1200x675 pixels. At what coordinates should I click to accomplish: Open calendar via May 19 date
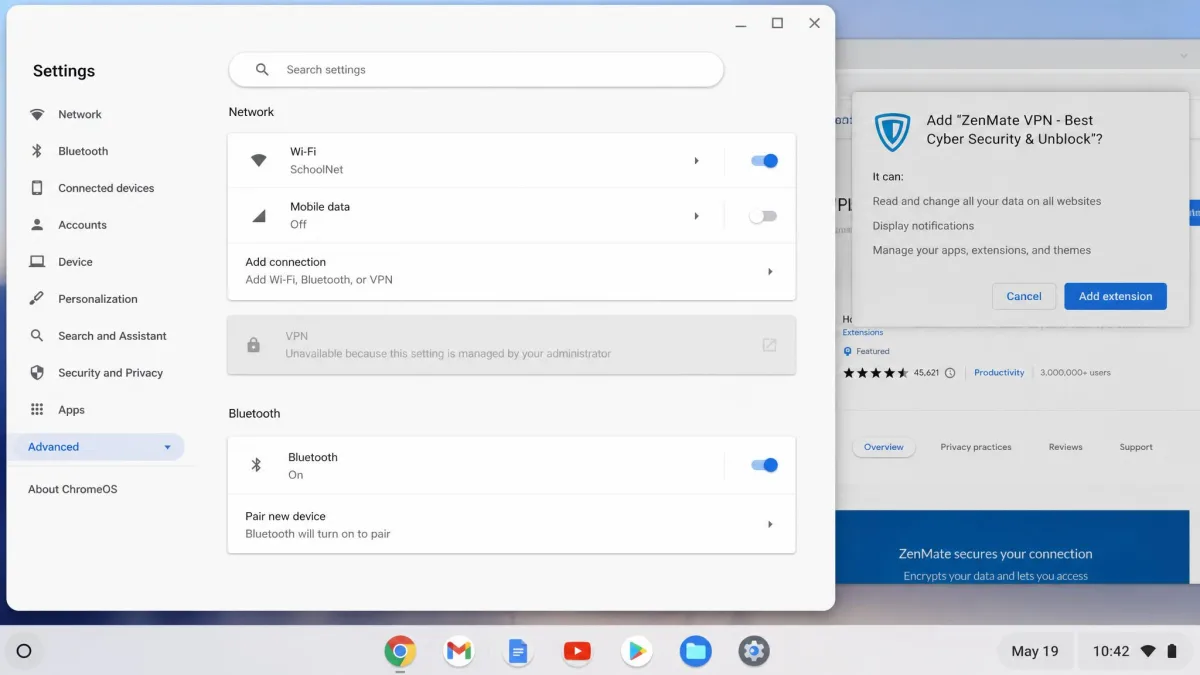tap(1035, 651)
